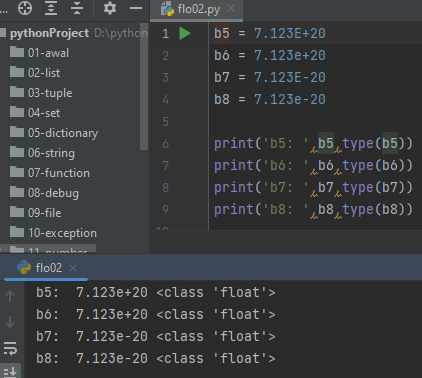Expand all project tree items
The width and height of the screenshot is (422, 378).
tap(51, 8)
